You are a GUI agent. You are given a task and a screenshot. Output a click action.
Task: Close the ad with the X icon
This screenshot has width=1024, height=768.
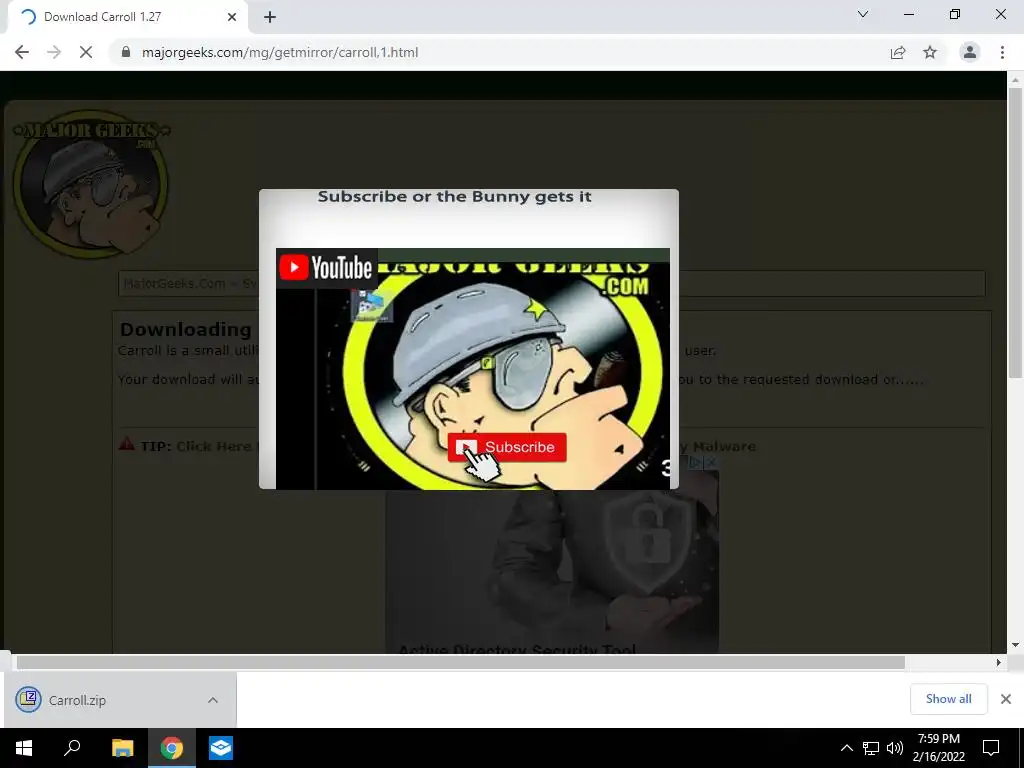pos(711,462)
